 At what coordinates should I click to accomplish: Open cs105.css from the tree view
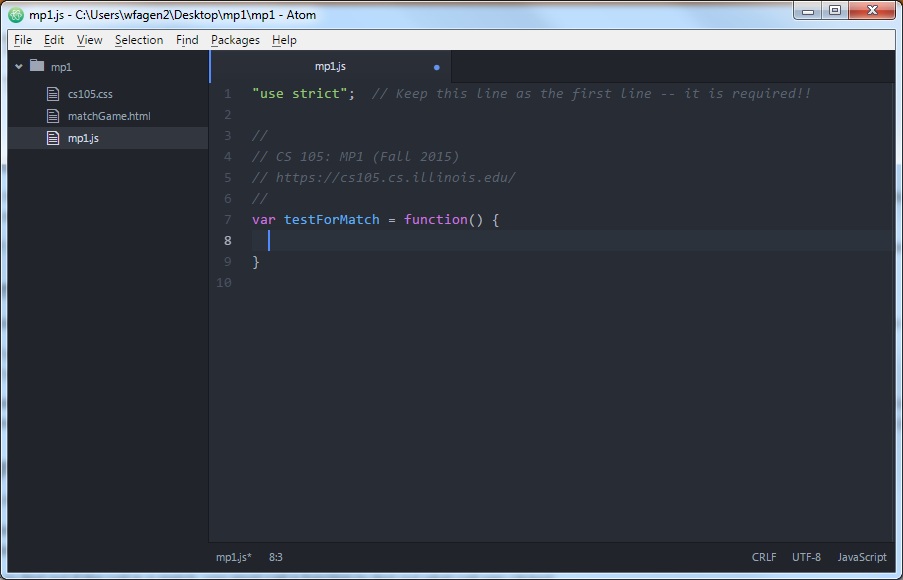click(90, 94)
